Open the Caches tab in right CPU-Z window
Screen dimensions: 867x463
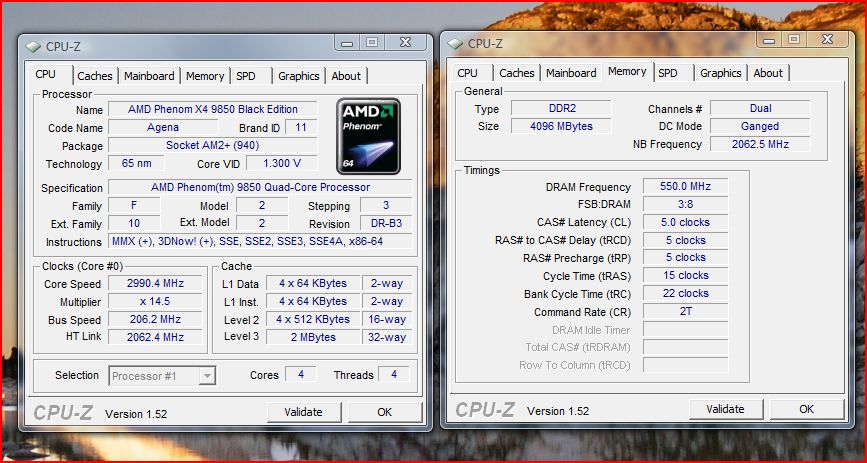(x=516, y=72)
